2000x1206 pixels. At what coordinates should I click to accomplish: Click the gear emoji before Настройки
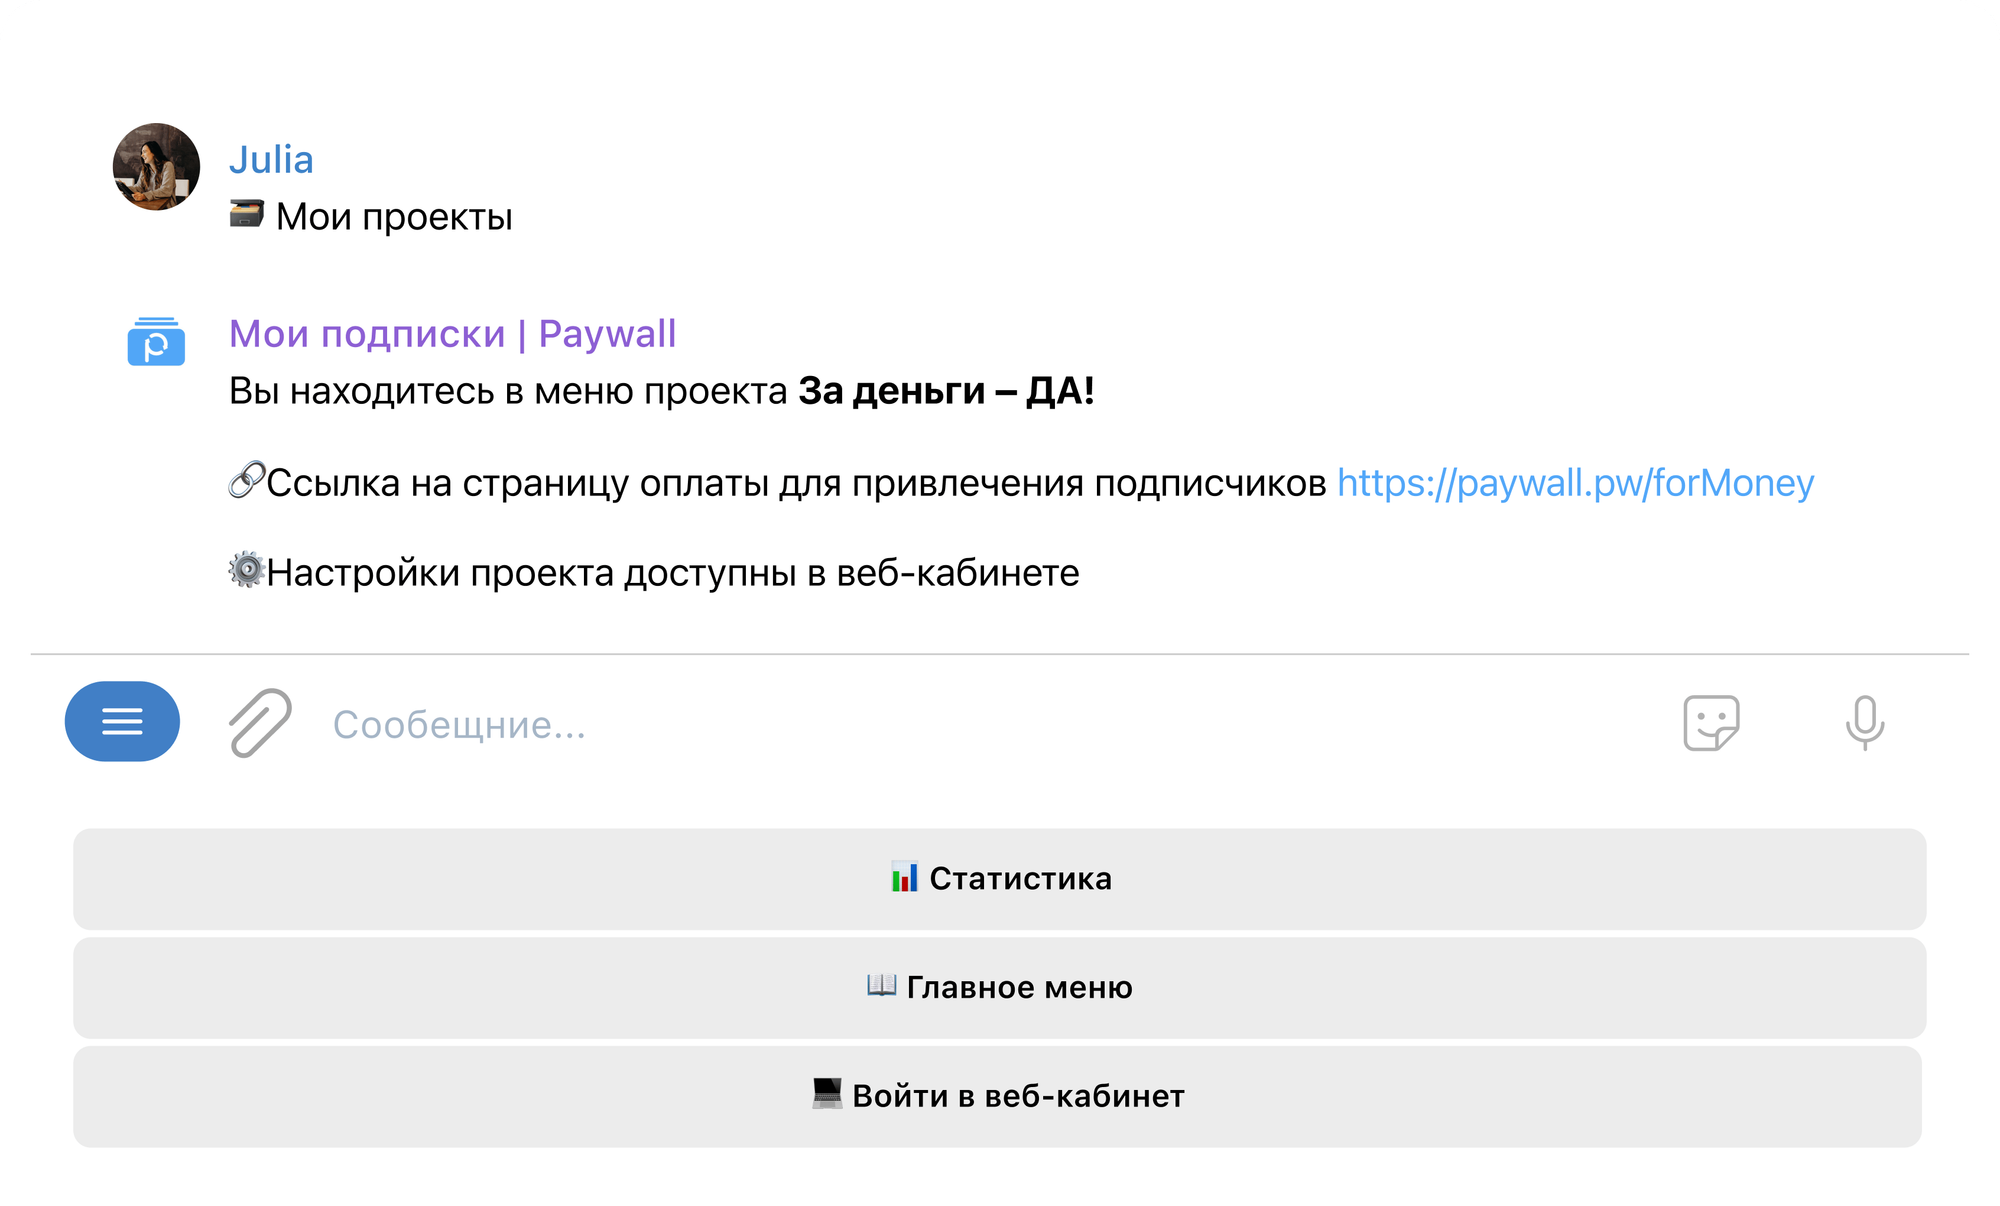(246, 571)
